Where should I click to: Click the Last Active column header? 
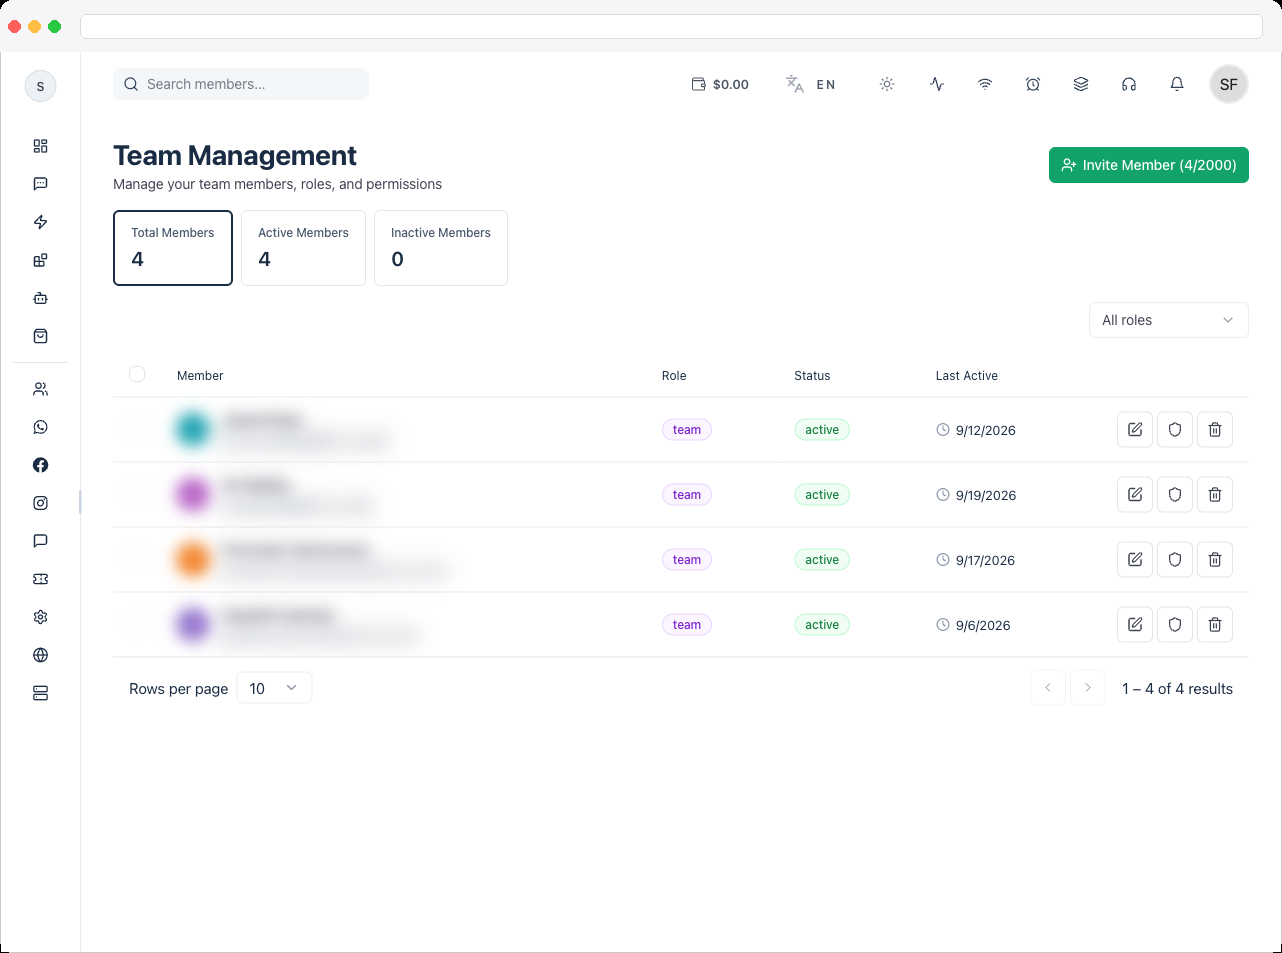tap(967, 376)
